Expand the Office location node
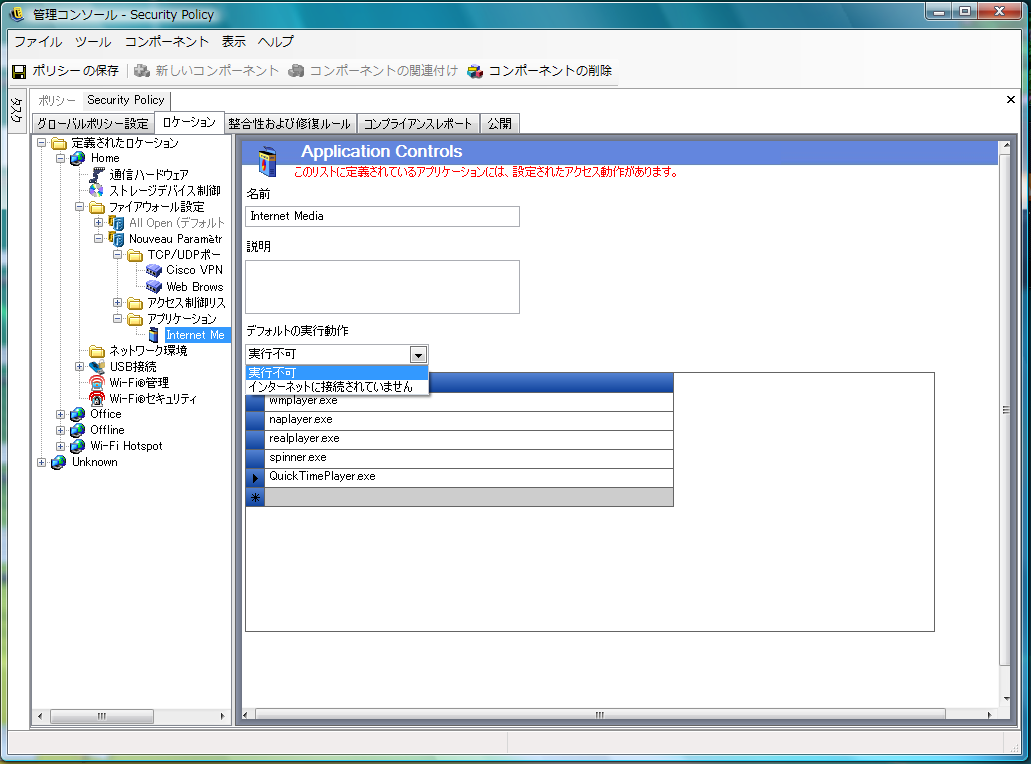1031x764 pixels. [x=60, y=414]
